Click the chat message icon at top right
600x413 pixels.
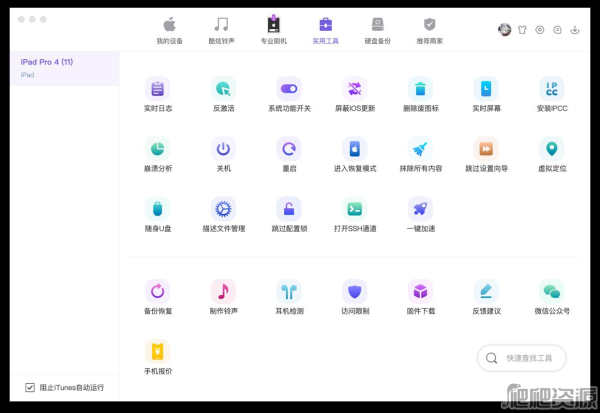[557, 30]
